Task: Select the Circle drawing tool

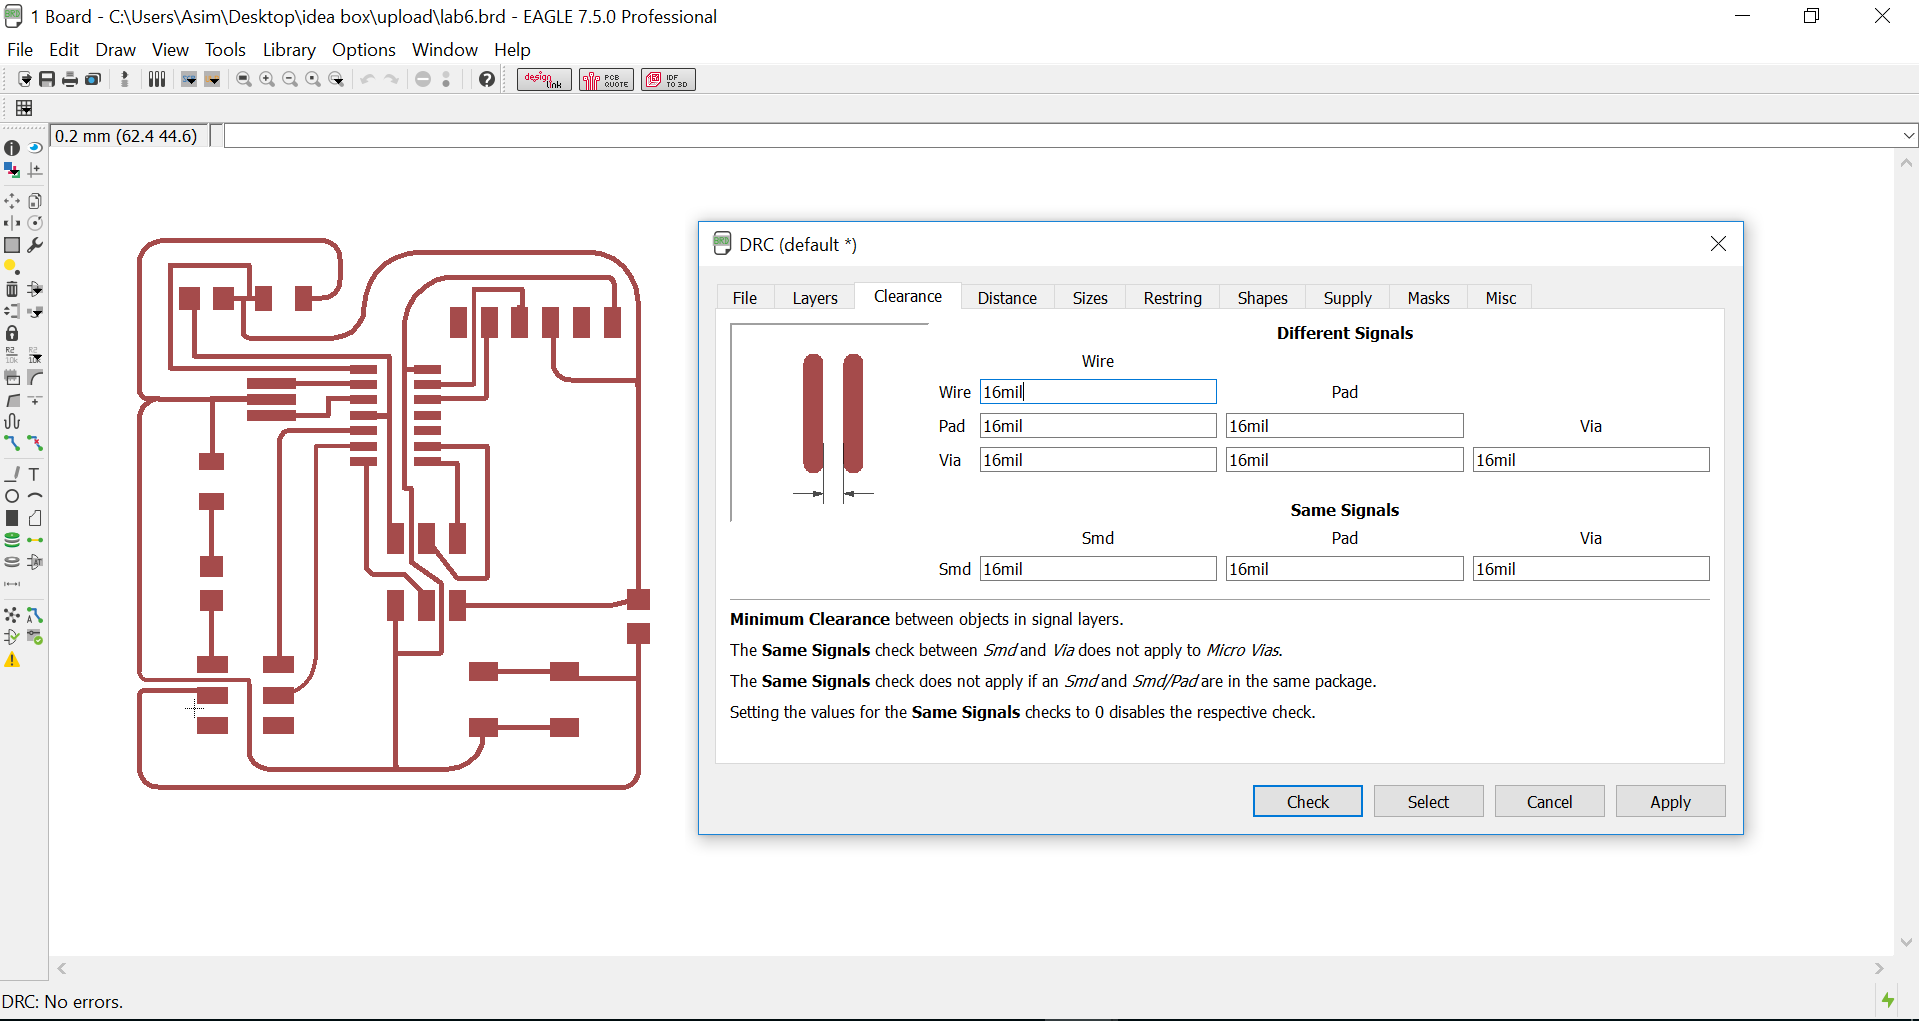Action: [12, 496]
